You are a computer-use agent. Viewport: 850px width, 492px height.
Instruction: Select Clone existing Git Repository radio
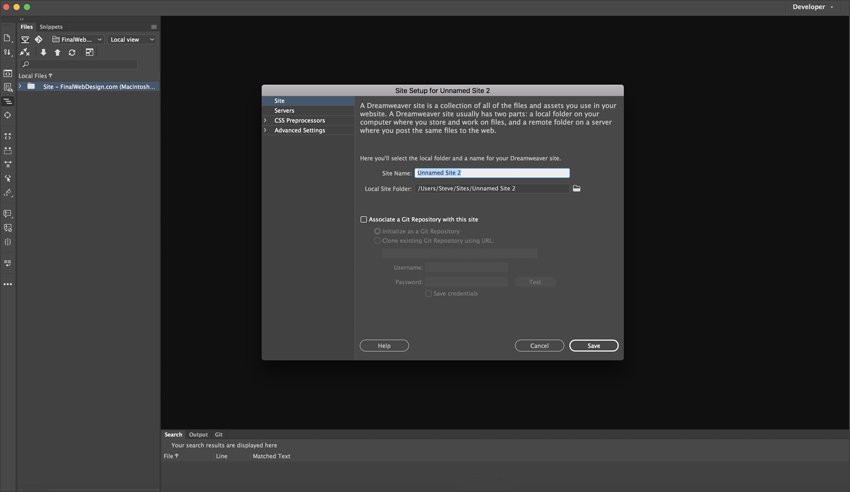(377, 241)
